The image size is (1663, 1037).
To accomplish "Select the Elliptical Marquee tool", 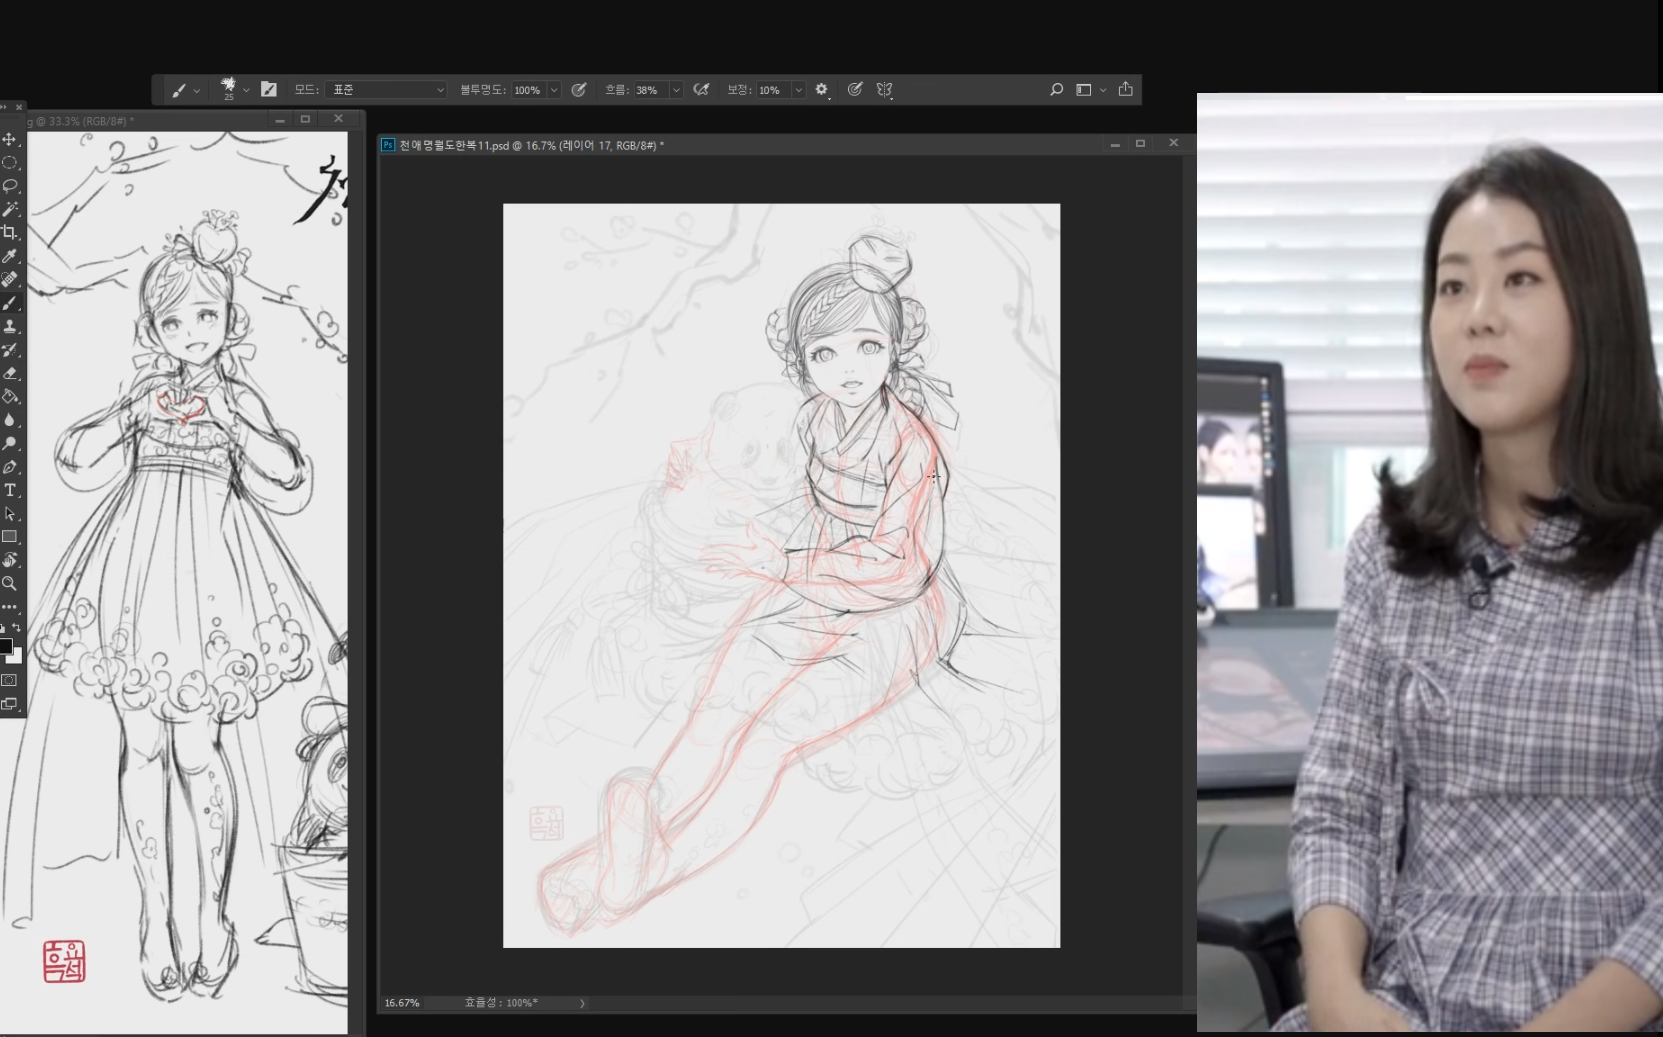I will (x=10, y=162).
